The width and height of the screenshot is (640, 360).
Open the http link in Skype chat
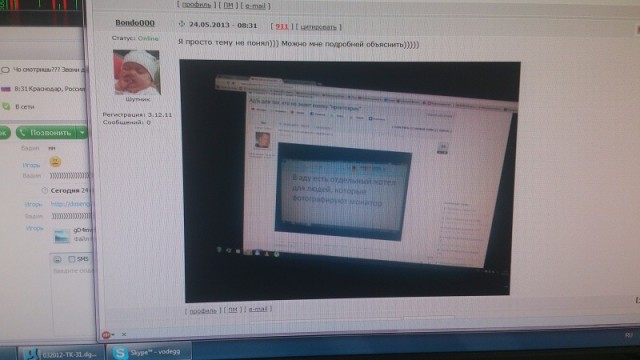pyautogui.click(x=71, y=204)
